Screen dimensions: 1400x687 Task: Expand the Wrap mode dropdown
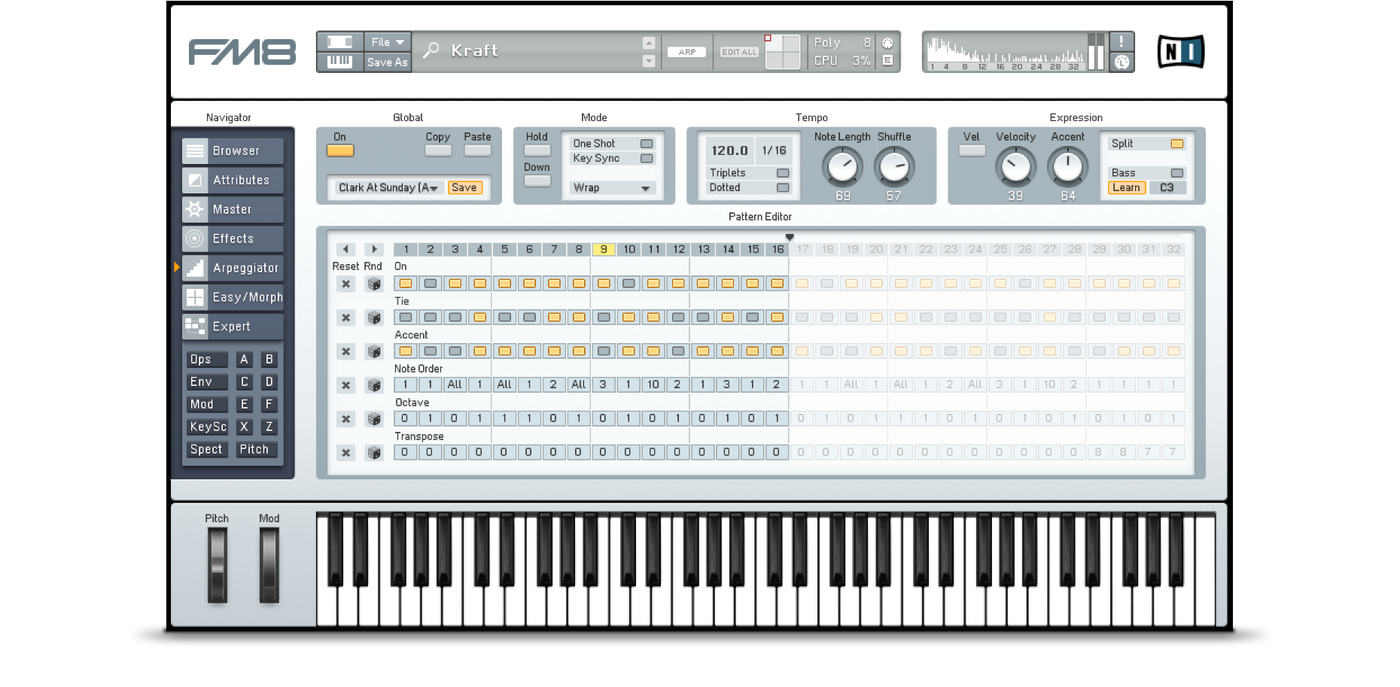[612, 188]
